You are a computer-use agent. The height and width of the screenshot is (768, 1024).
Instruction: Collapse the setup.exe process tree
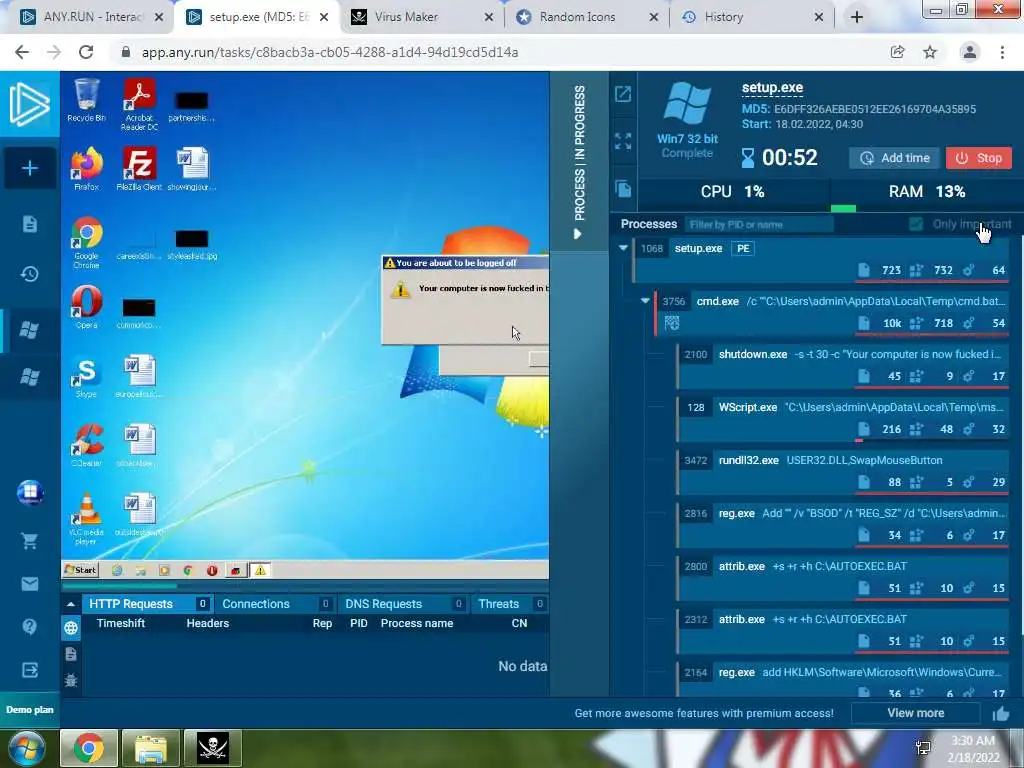[623, 248]
